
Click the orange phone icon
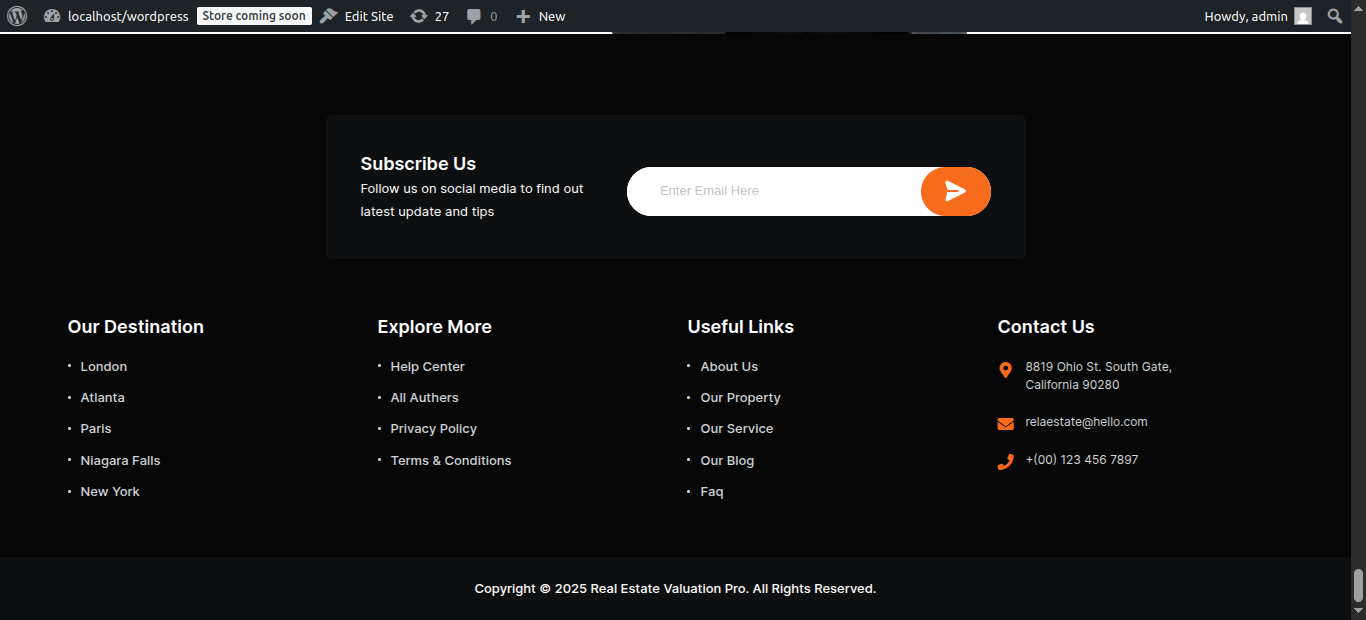click(1005, 462)
